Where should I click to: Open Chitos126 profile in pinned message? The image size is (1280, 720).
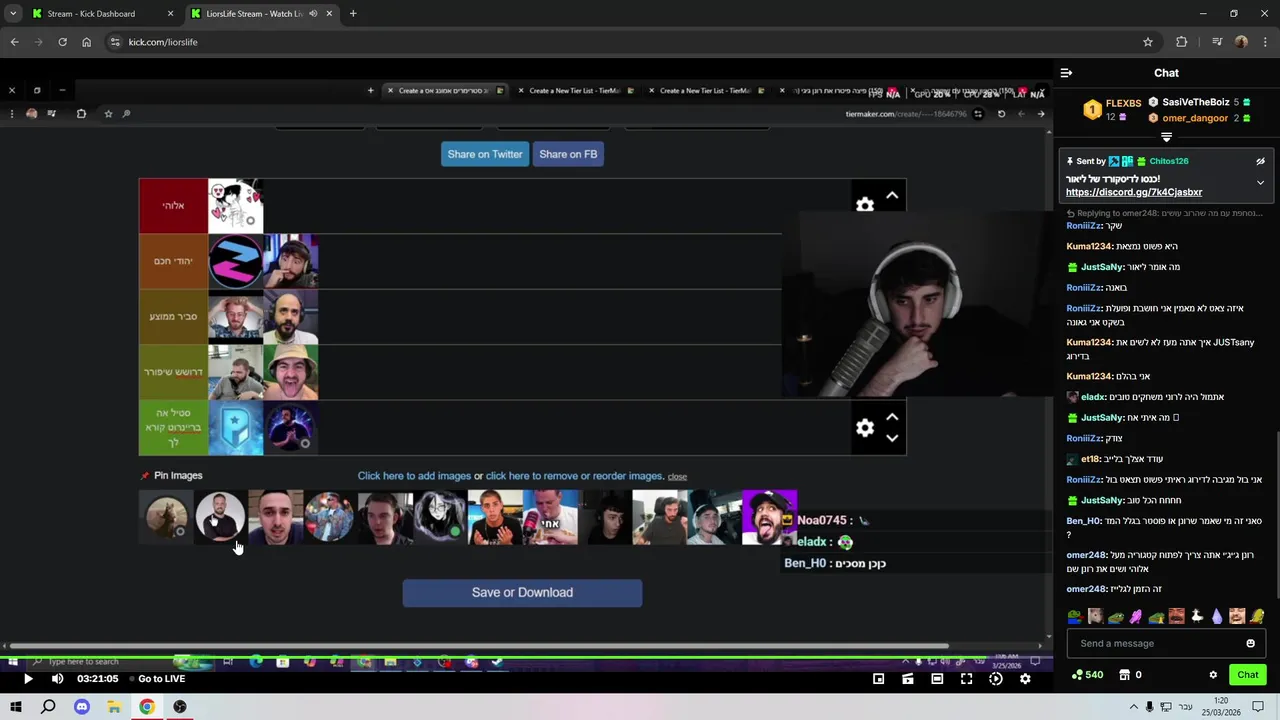click(1168, 161)
